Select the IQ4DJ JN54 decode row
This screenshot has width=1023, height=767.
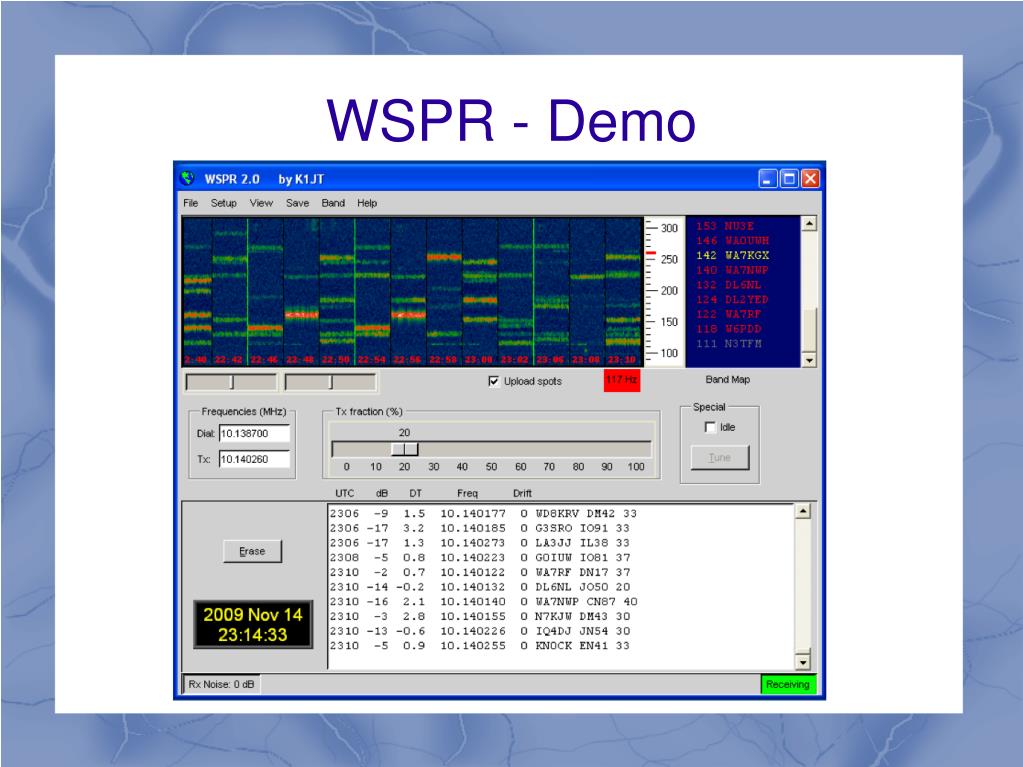pos(480,631)
